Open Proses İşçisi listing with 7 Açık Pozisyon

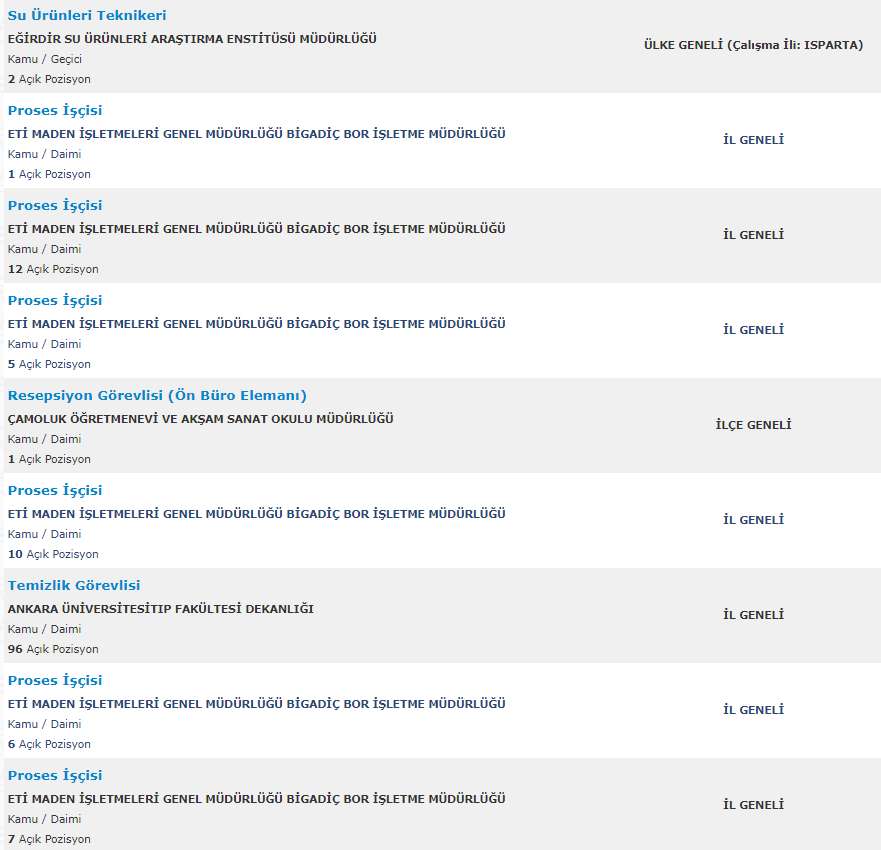click(55, 775)
